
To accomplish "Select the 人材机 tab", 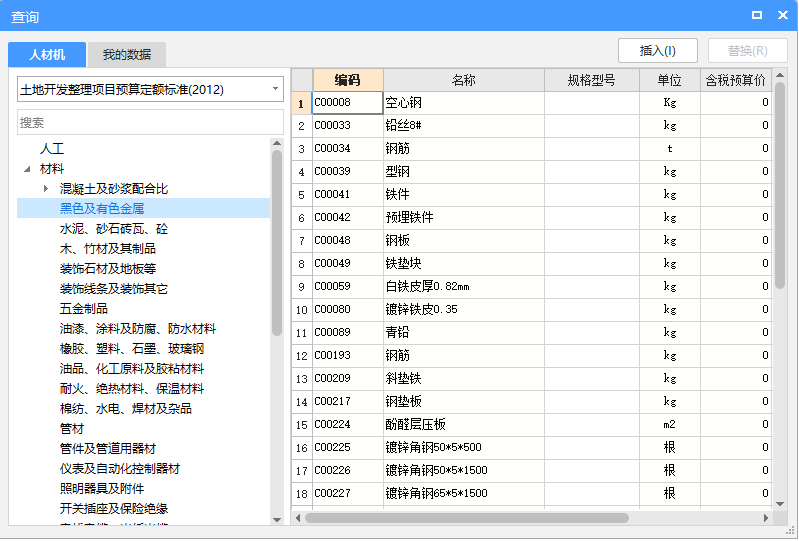I will pyautogui.click(x=47, y=54).
